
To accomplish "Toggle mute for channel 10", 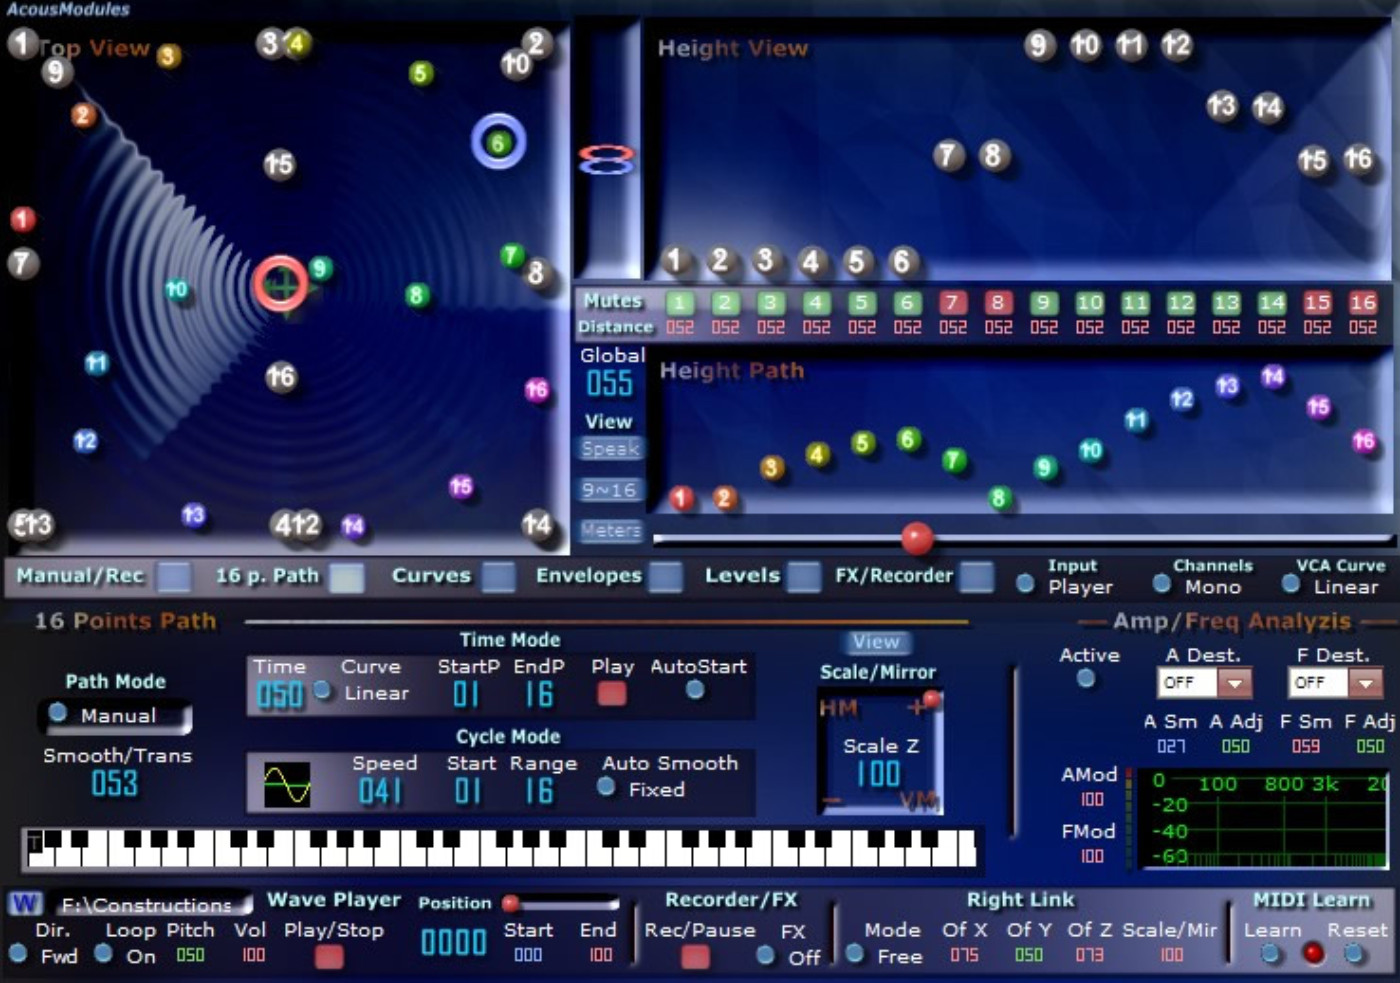I will tap(1090, 303).
